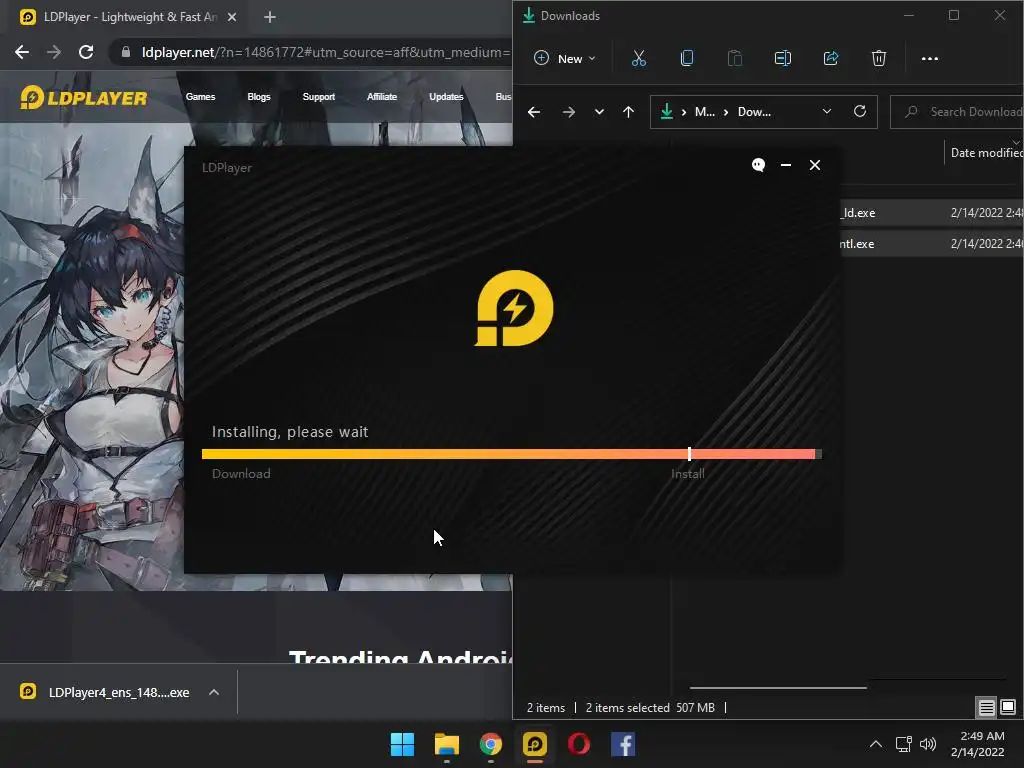1024x768 pixels.
Task: Go up one folder level in Explorer
Action: [x=628, y=112]
